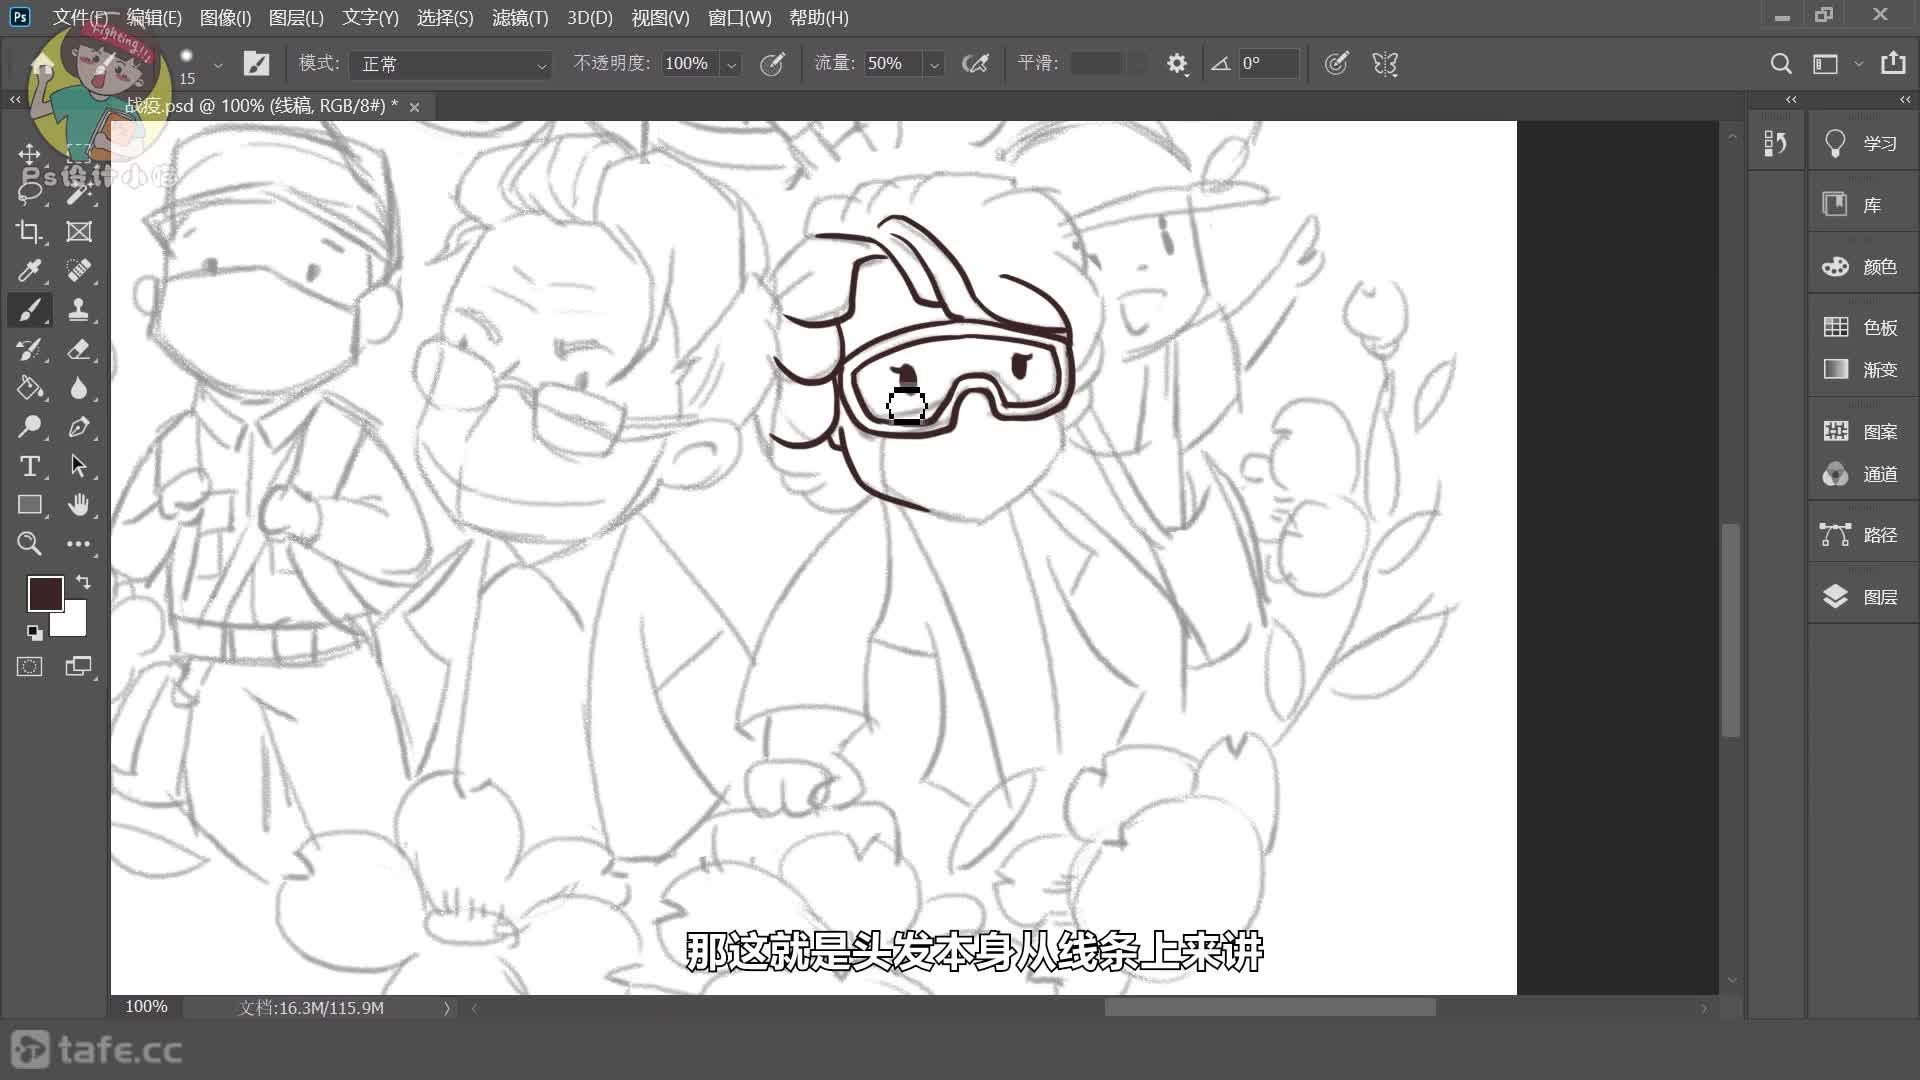This screenshot has width=1920, height=1080.
Task: Open the 色板 swatches panel
Action: (x=1862, y=327)
